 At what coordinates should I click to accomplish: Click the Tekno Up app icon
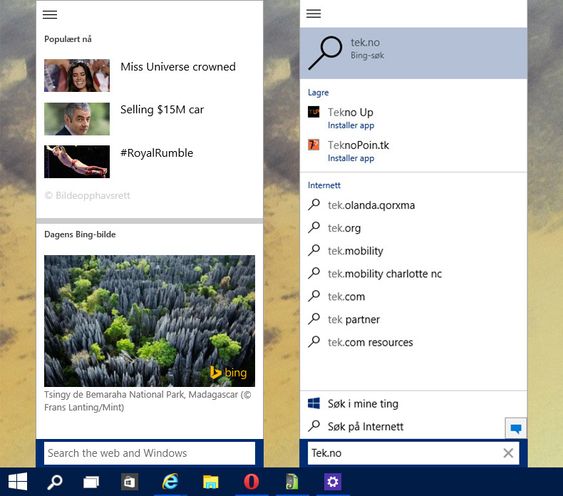click(x=314, y=112)
